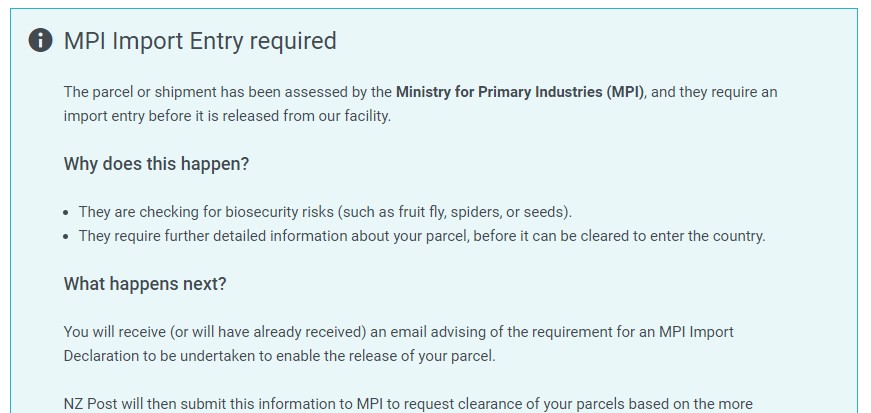Image resolution: width=871 pixels, height=413 pixels.
Task: Click the bullet dot before "They are checking"
Action: pyautogui.click(x=67, y=213)
